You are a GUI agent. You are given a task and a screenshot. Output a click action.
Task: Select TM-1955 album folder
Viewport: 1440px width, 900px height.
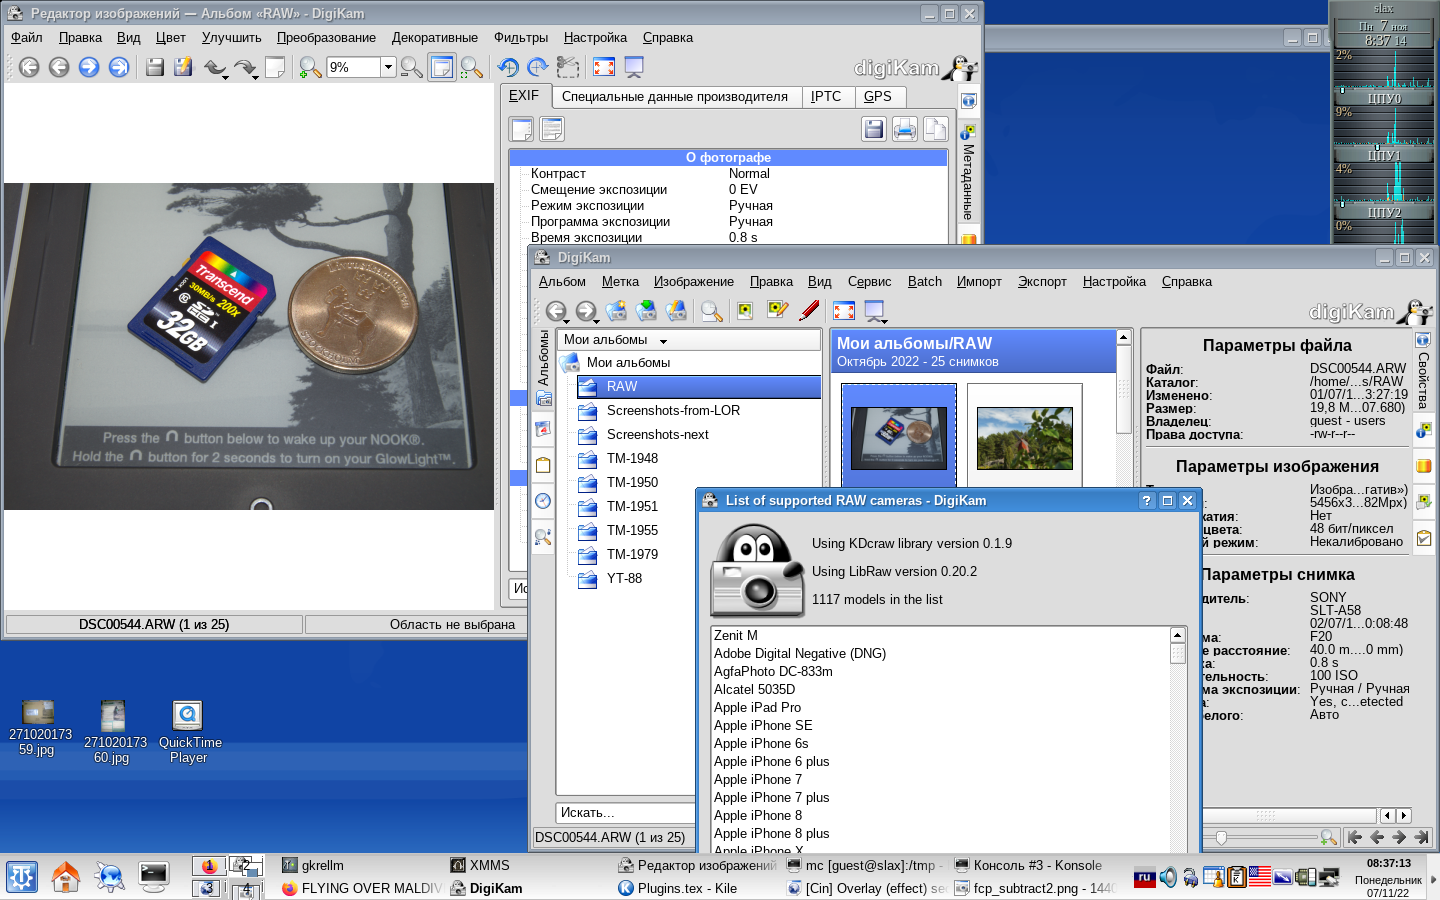[x=632, y=530]
